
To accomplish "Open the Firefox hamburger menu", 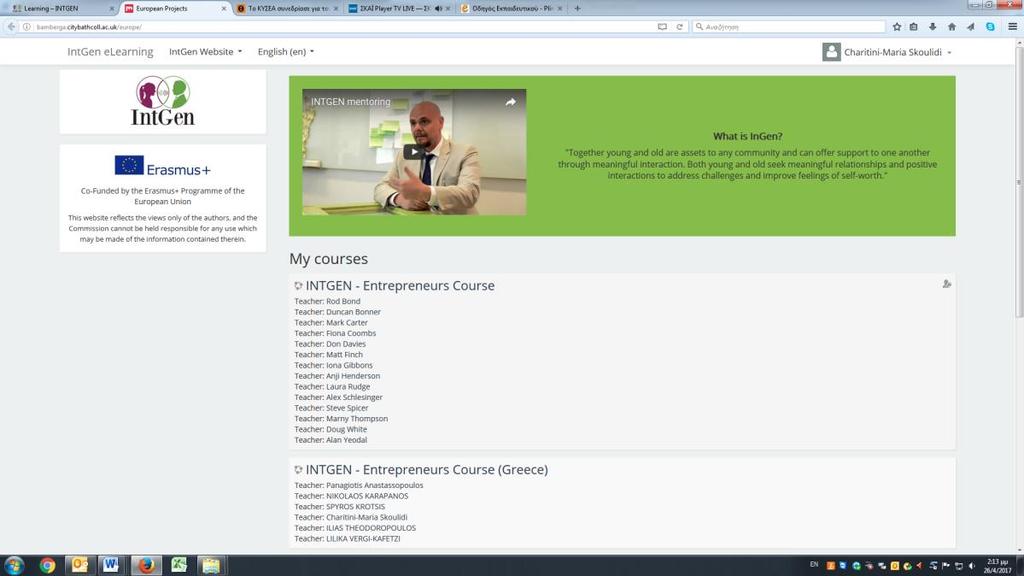I will 1012,27.
